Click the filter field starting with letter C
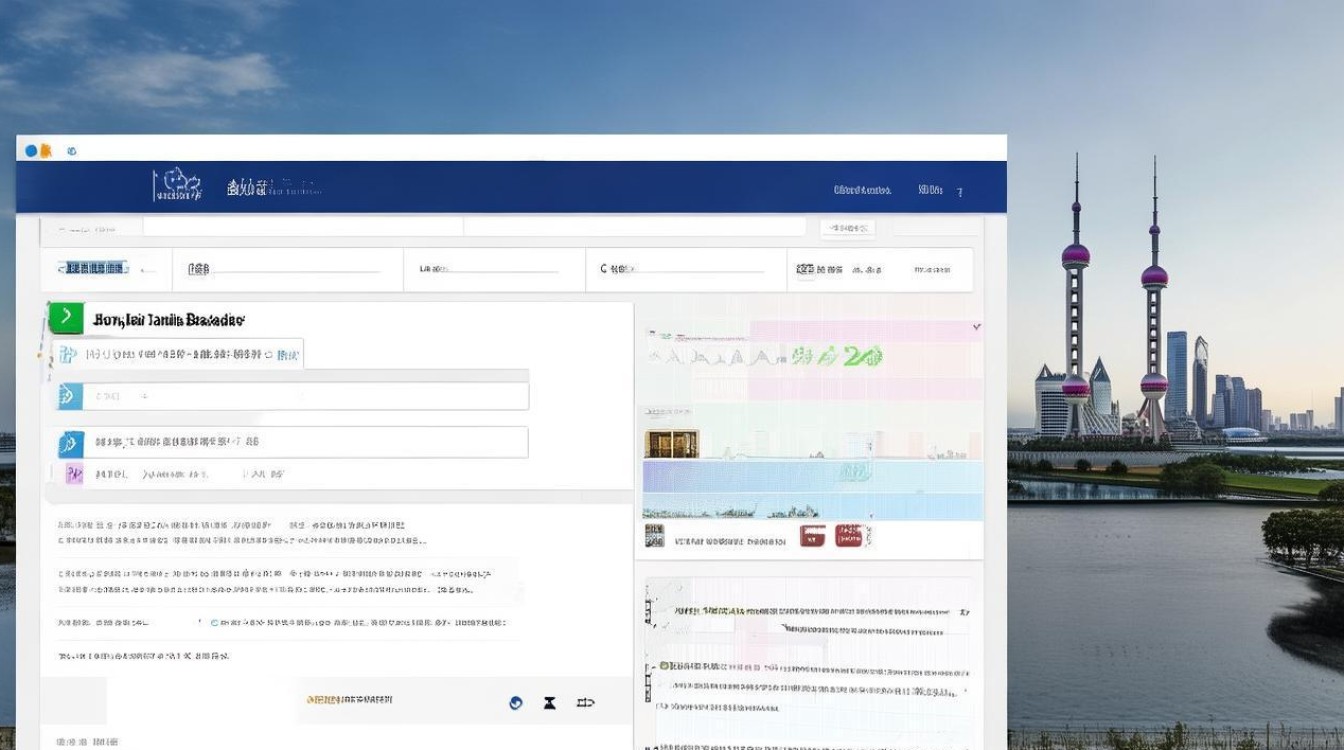Viewport: 1344px width, 750px height. (685, 269)
